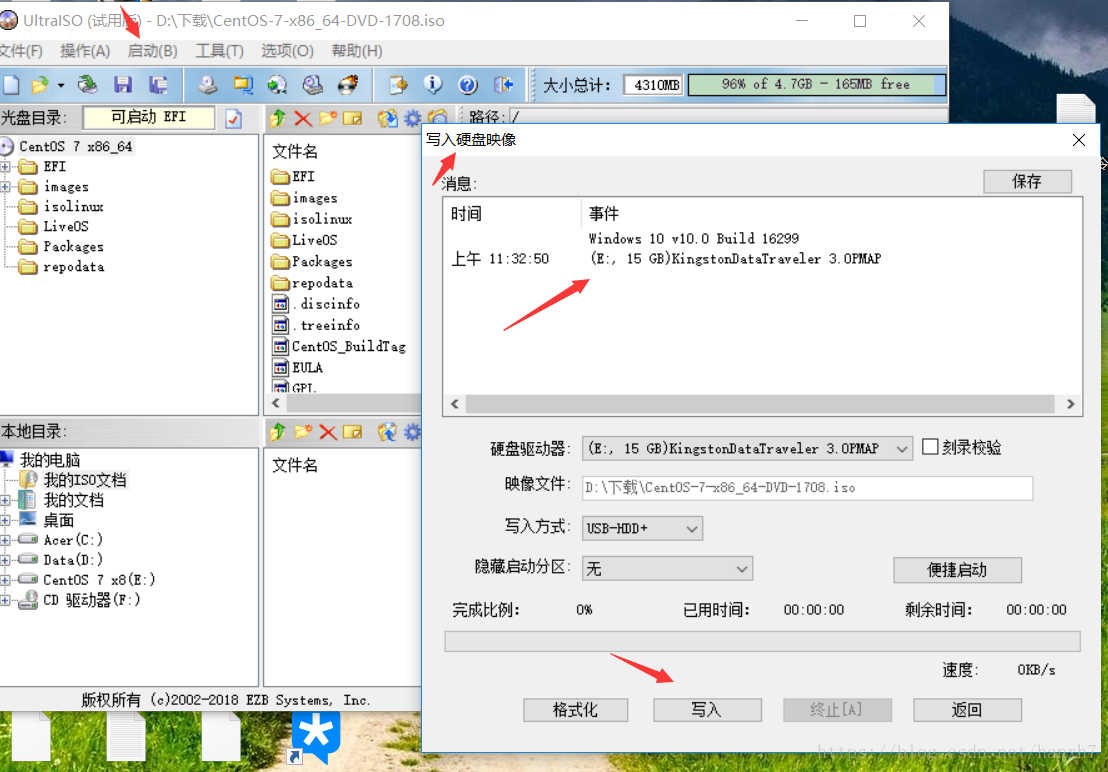Viewport: 1108px width, 772px height.
Task: Click the Up folder icon in local pane toolbar
Action: pos(277,432)
